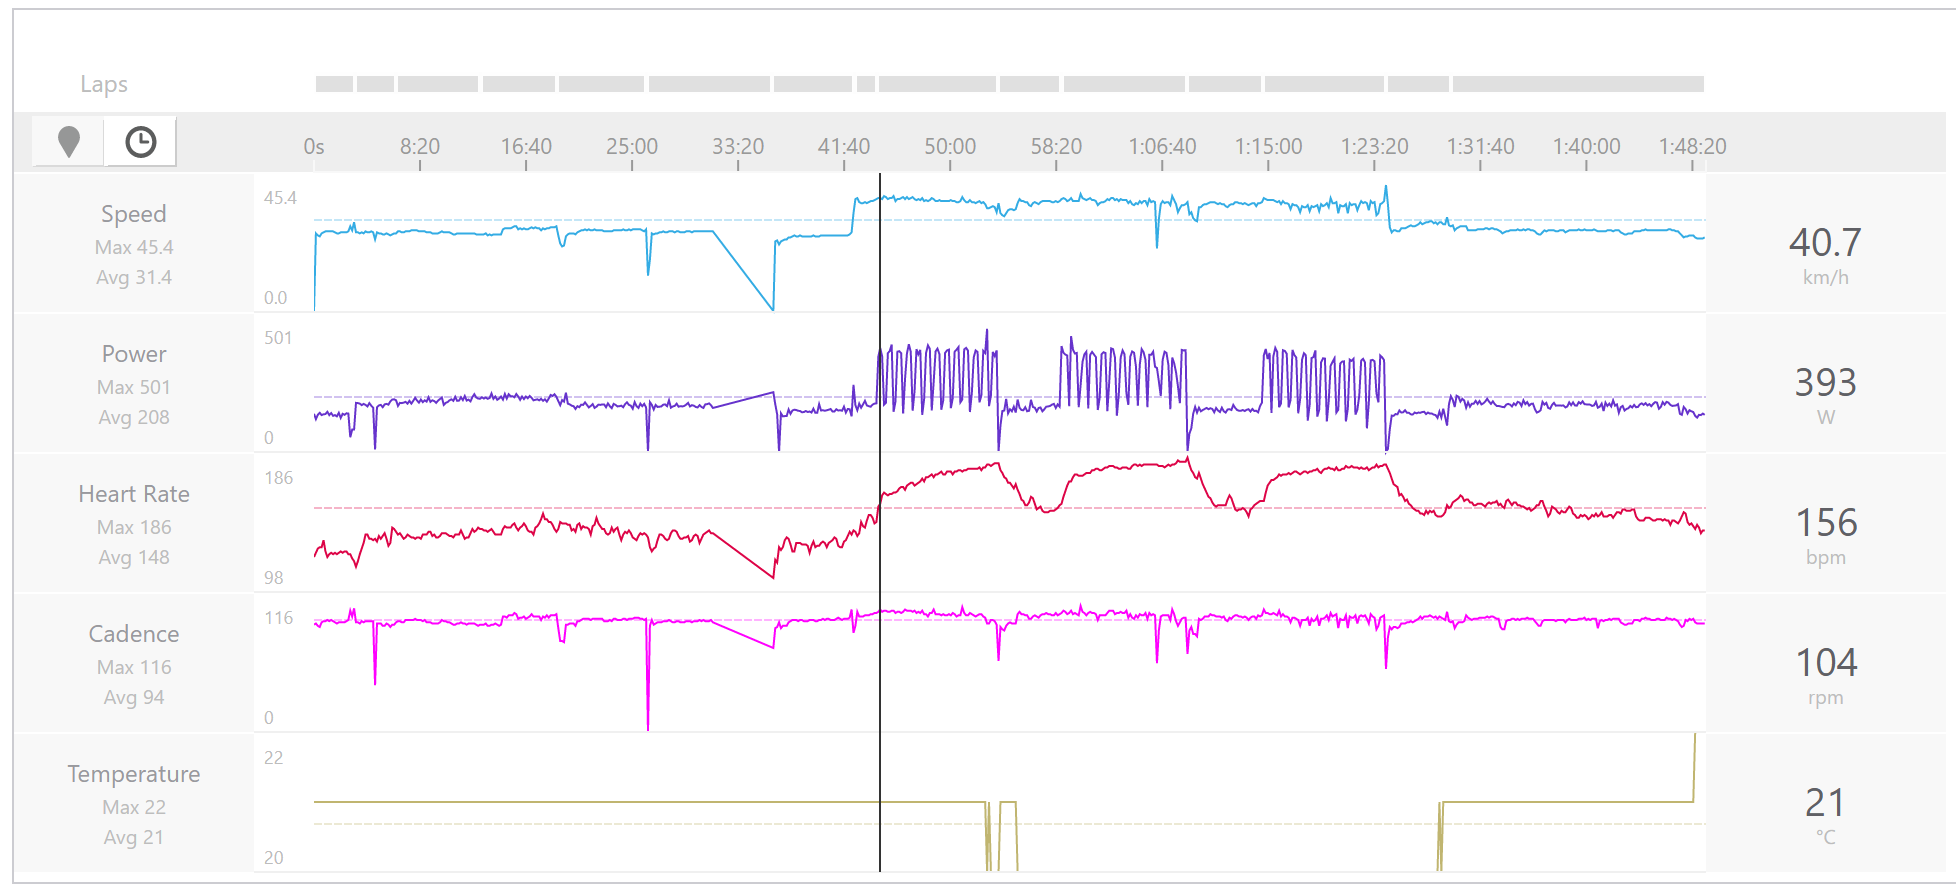Select the last, longest lap segment bar
The image size is (1956, 892).
pyautogui.click(x=1577, y=84)
